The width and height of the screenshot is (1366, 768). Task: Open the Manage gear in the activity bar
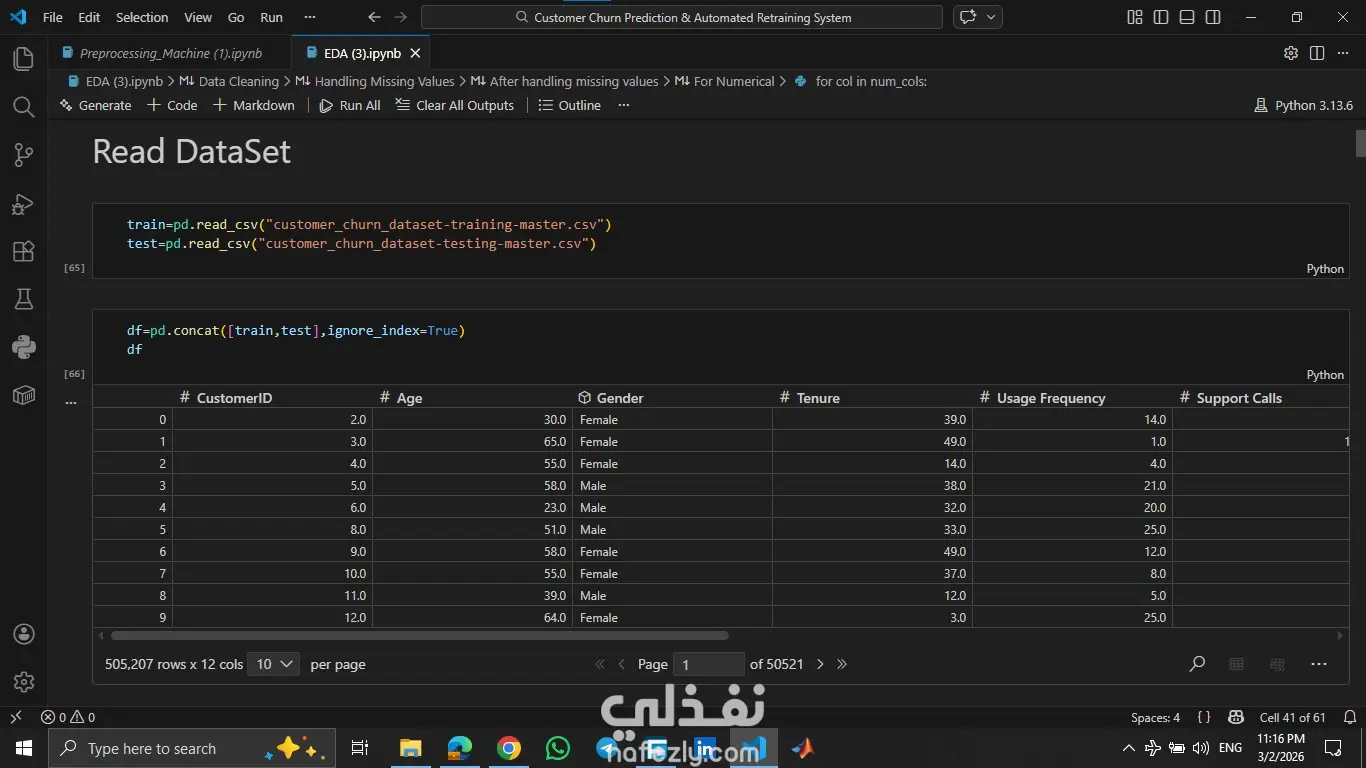click(24, 682)
